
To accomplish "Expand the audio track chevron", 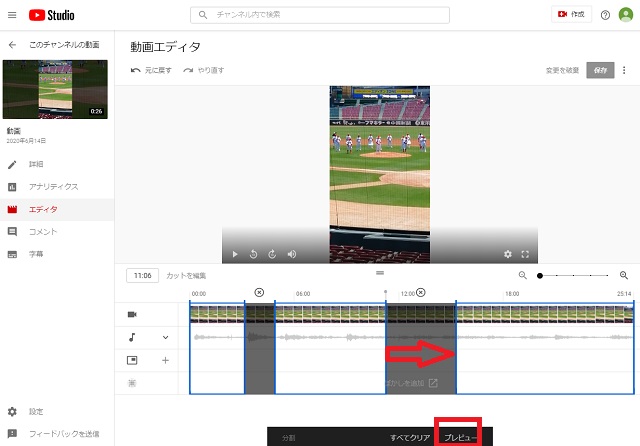I will coord(165,337).
